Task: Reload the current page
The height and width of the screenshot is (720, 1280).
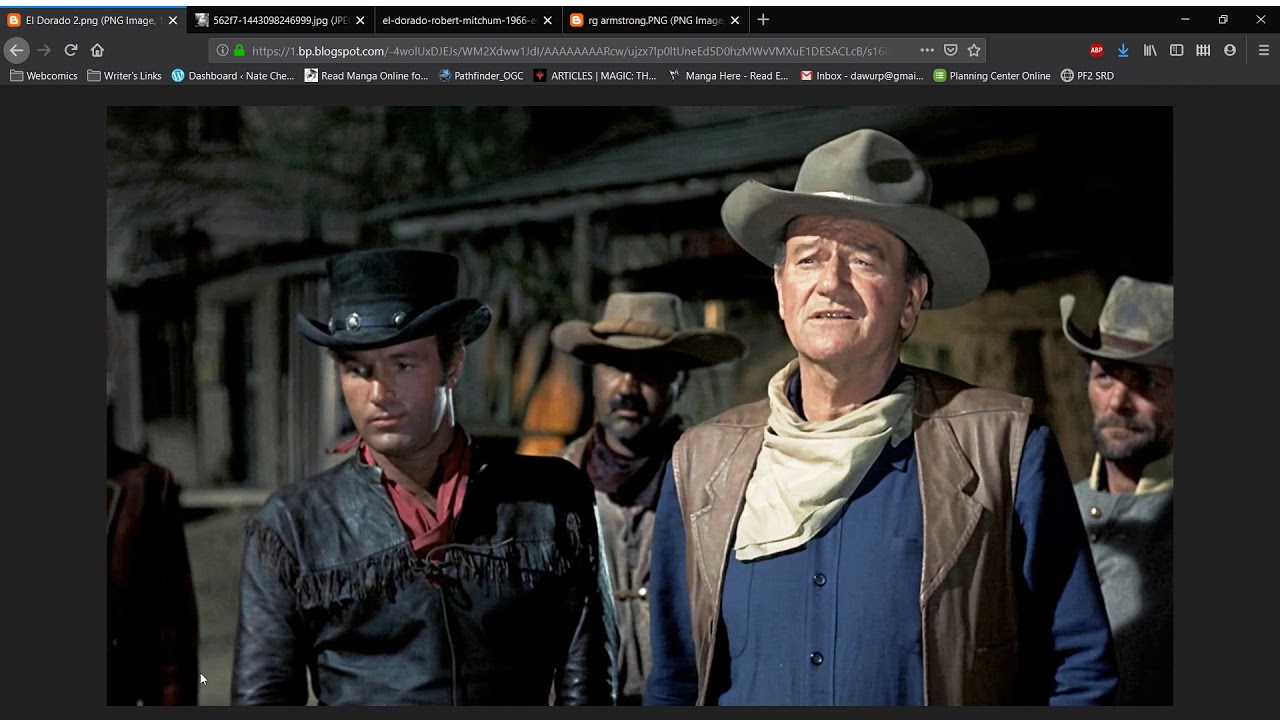Action: 71,50
